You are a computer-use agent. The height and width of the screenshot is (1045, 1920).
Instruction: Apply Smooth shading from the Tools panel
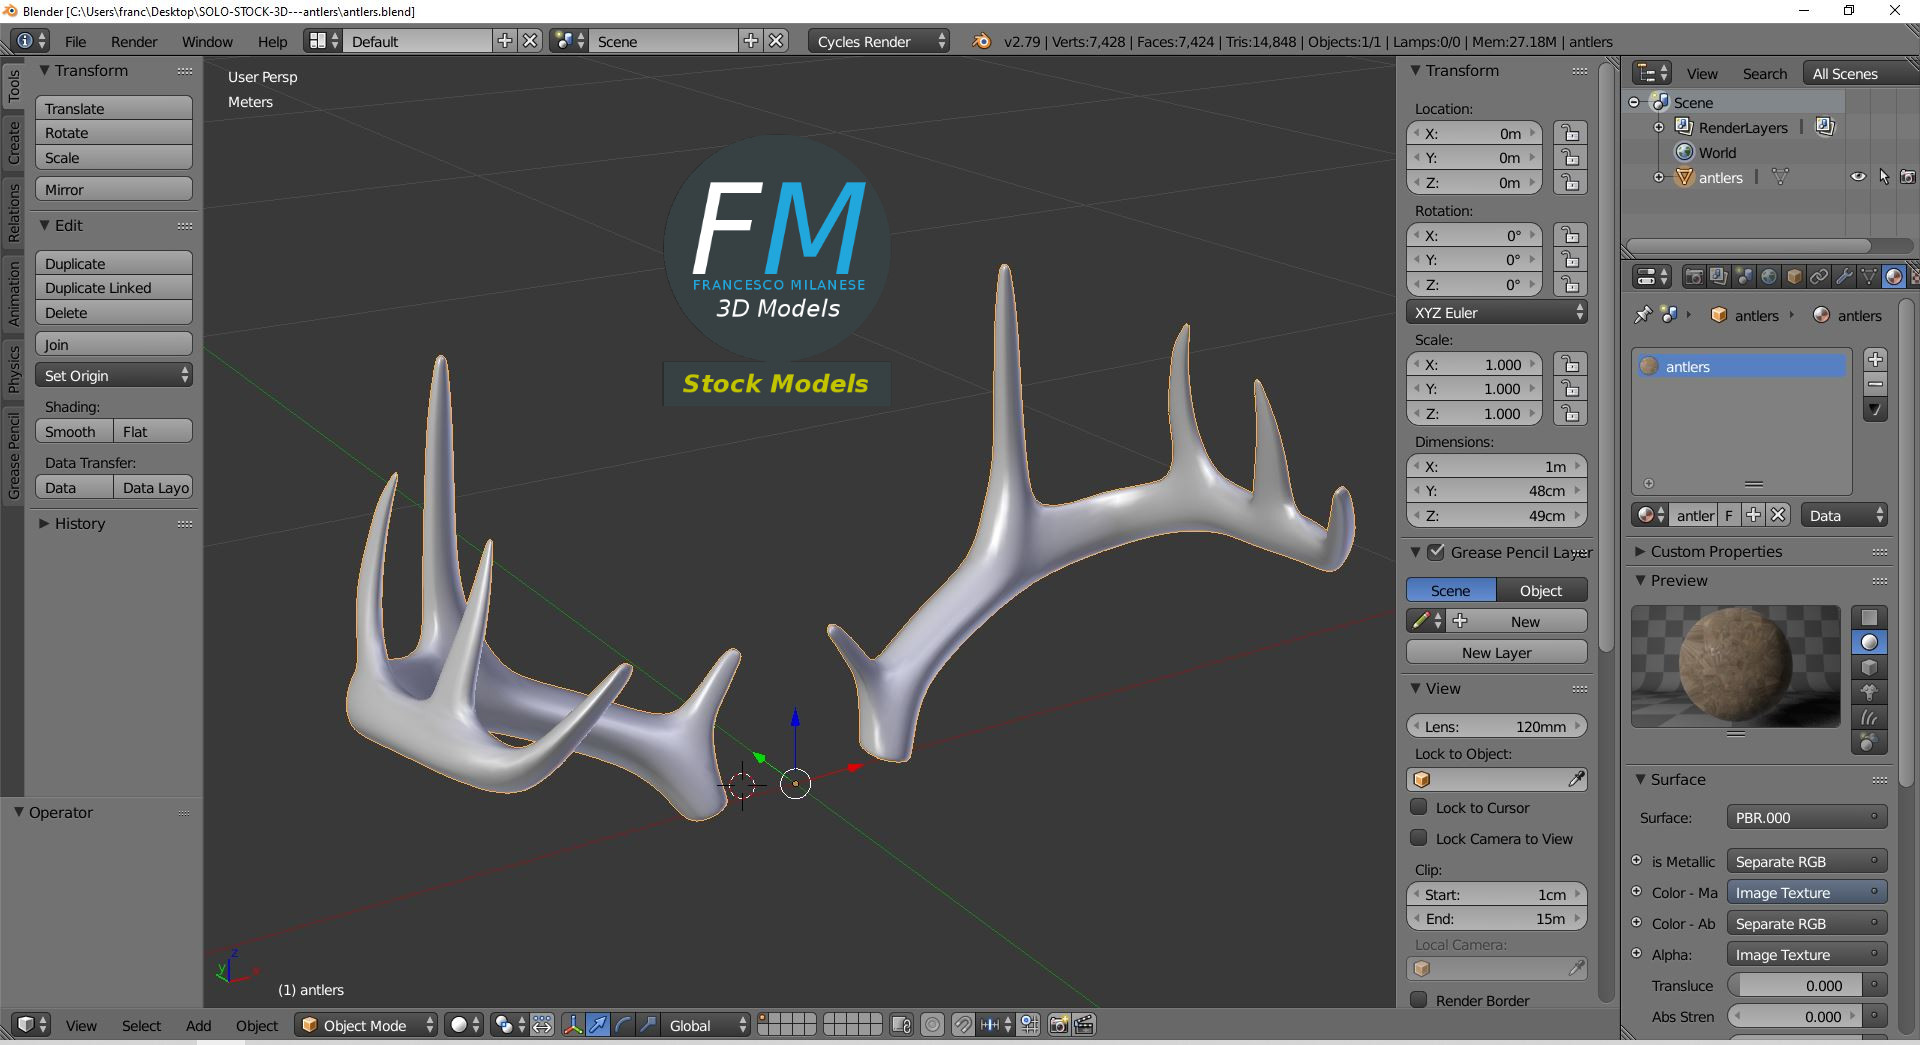point(71,431)
